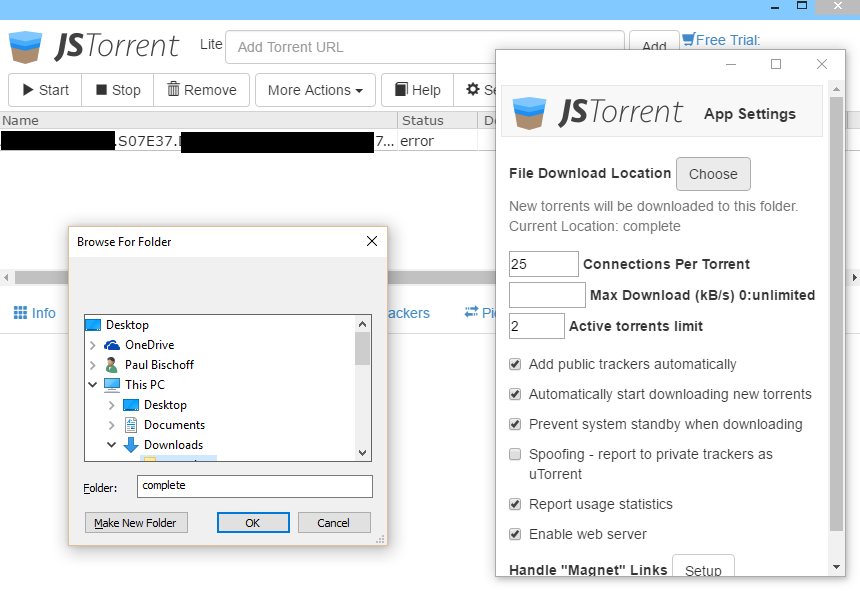Minimize the App Settings window

tap(731, 64)
